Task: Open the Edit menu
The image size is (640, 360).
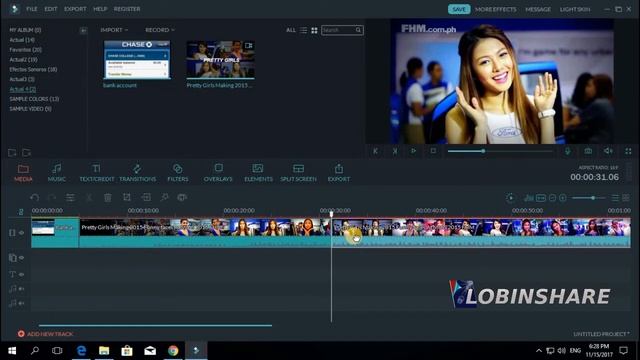Action: [x=51, y=9]
